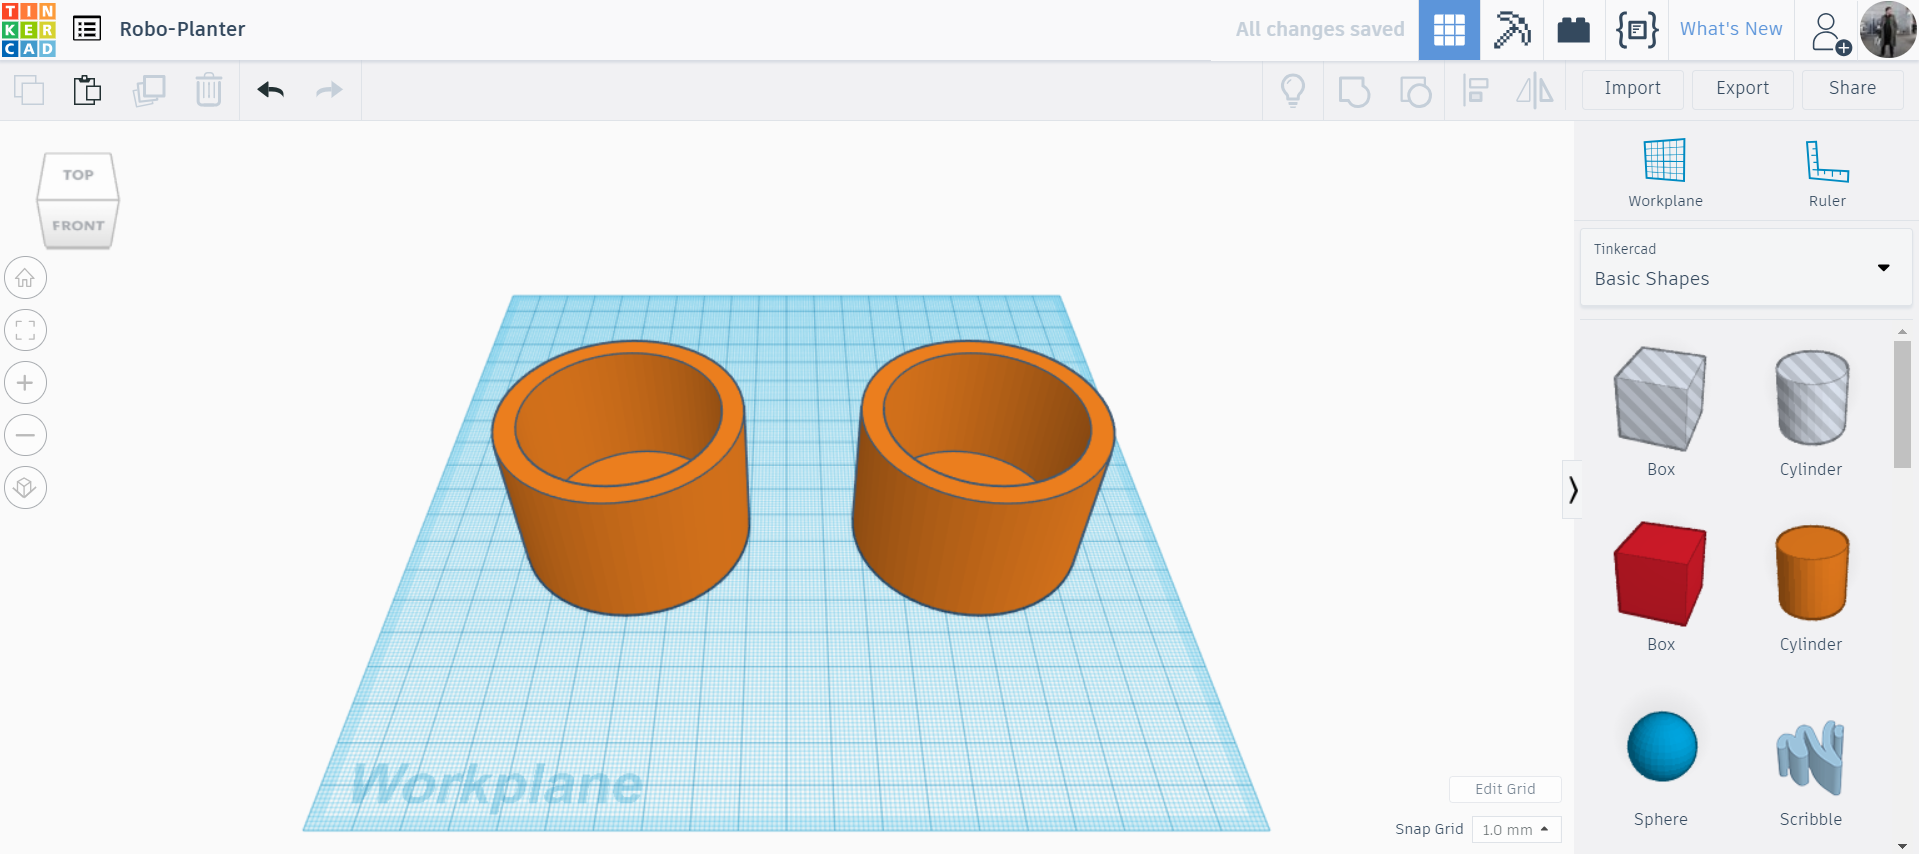The image size is (1920, 854).
Task: Click the Paste toolbar icon
Action: 87,90
